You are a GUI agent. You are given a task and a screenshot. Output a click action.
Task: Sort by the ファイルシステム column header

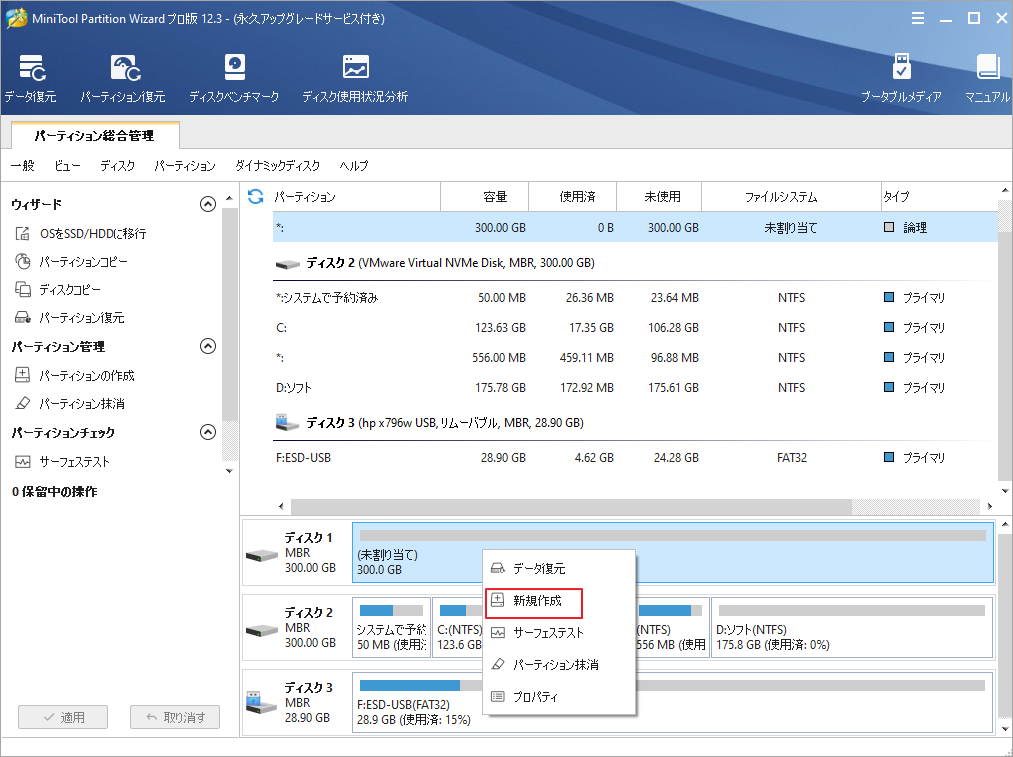(x=792, y=197)
